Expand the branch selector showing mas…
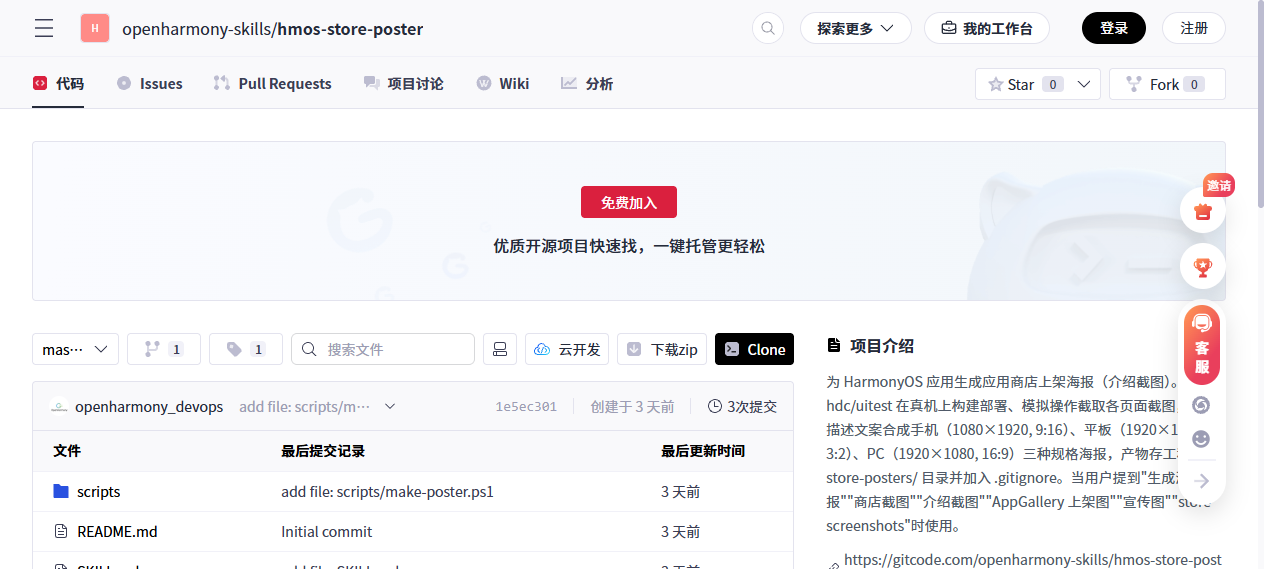 [x=75, y=349]
